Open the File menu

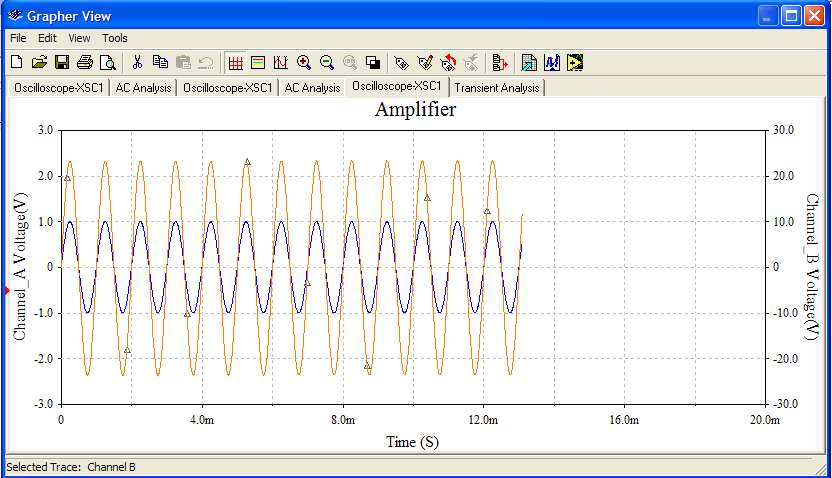tap(18, 38)
